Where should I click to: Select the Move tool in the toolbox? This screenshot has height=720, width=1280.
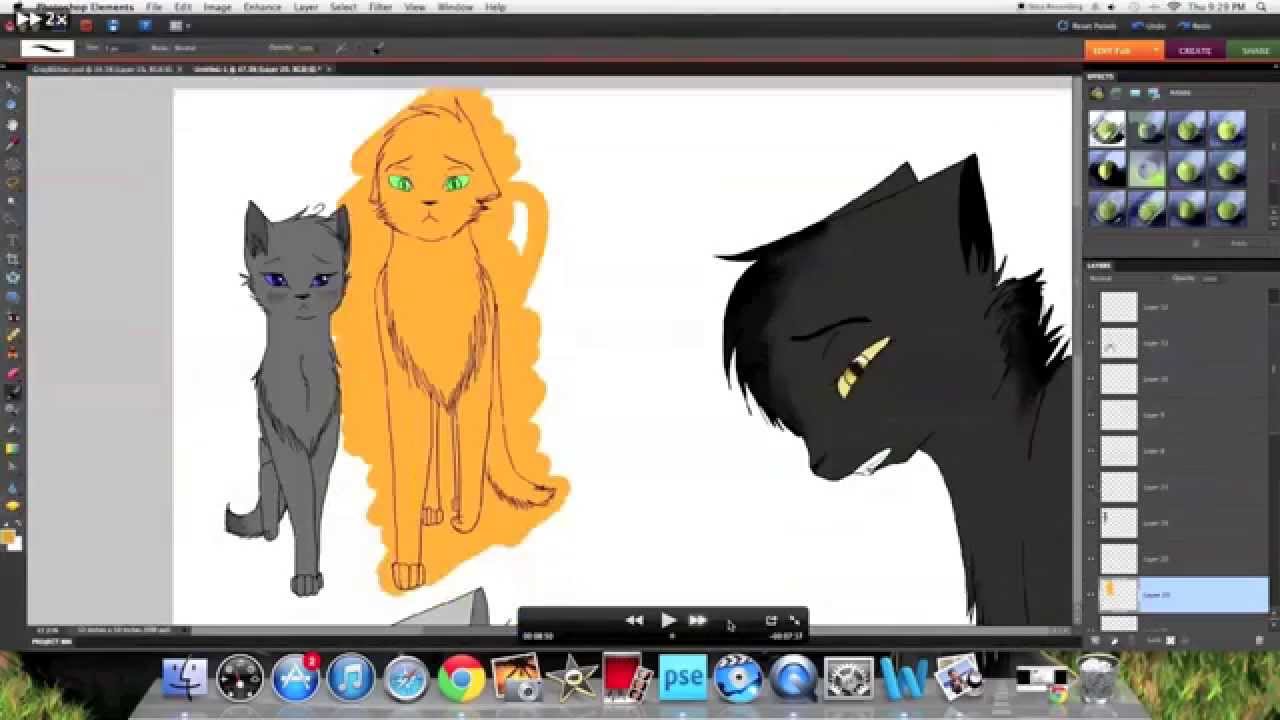(x=14, y=85)
